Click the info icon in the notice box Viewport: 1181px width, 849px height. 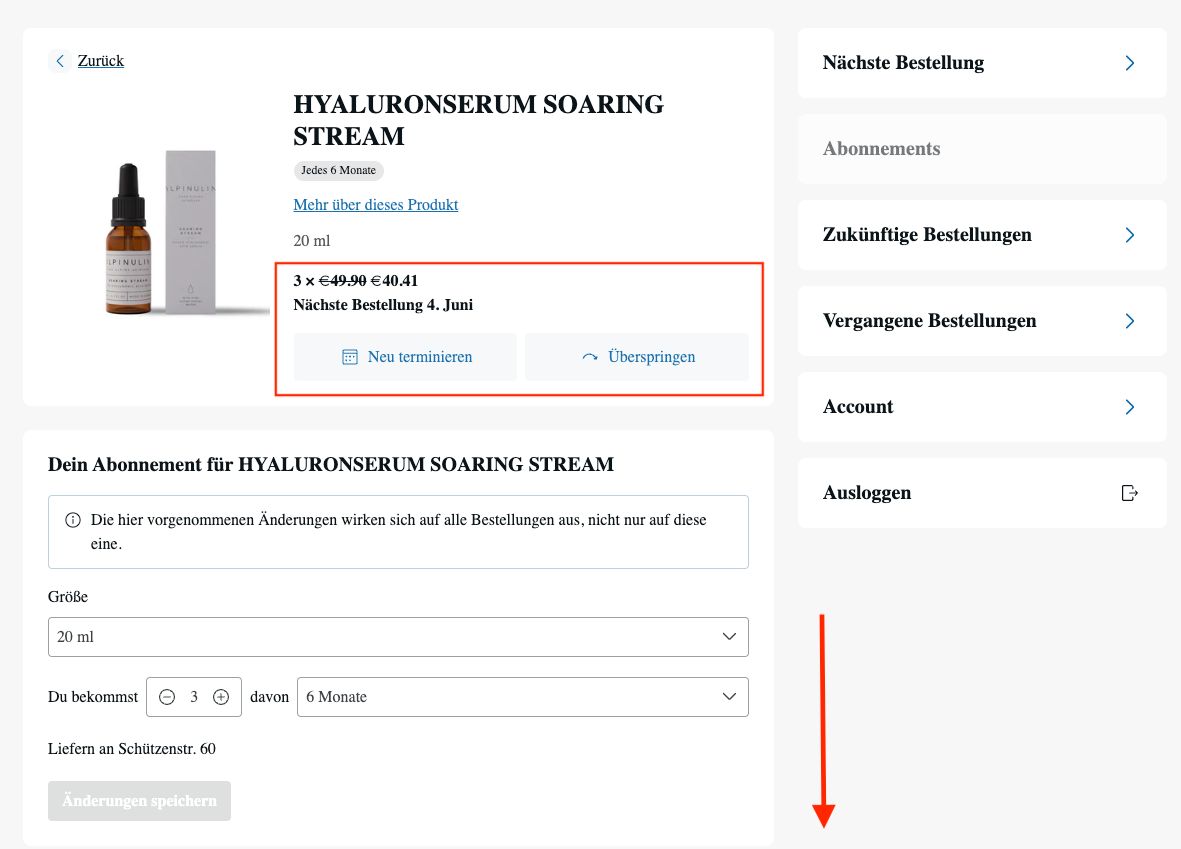click(x=73, y=521)
